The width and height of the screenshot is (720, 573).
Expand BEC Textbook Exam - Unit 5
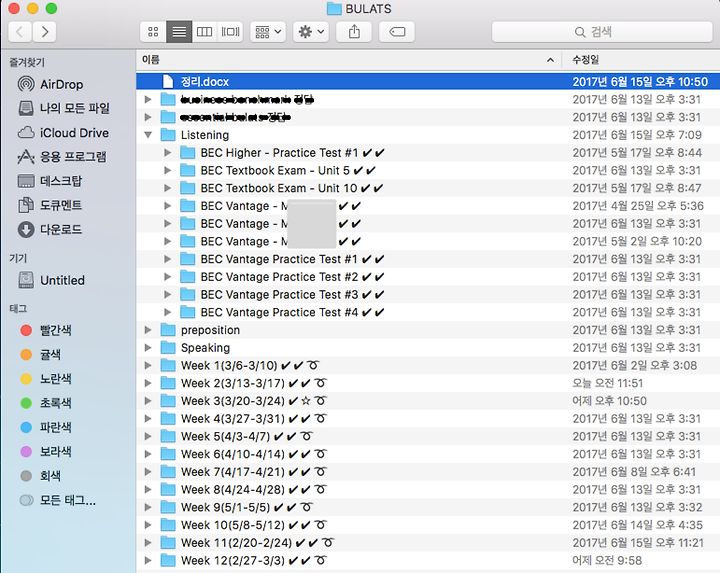pos(168,170)
